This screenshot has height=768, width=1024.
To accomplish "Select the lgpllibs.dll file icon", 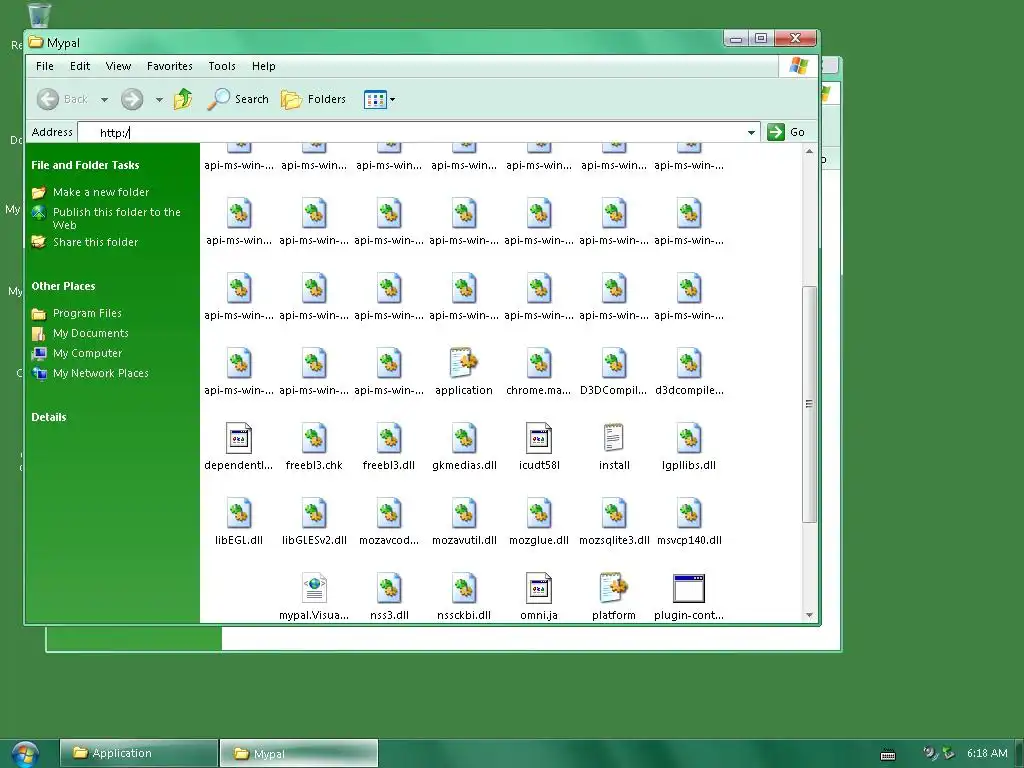I will tap(689, 438).
